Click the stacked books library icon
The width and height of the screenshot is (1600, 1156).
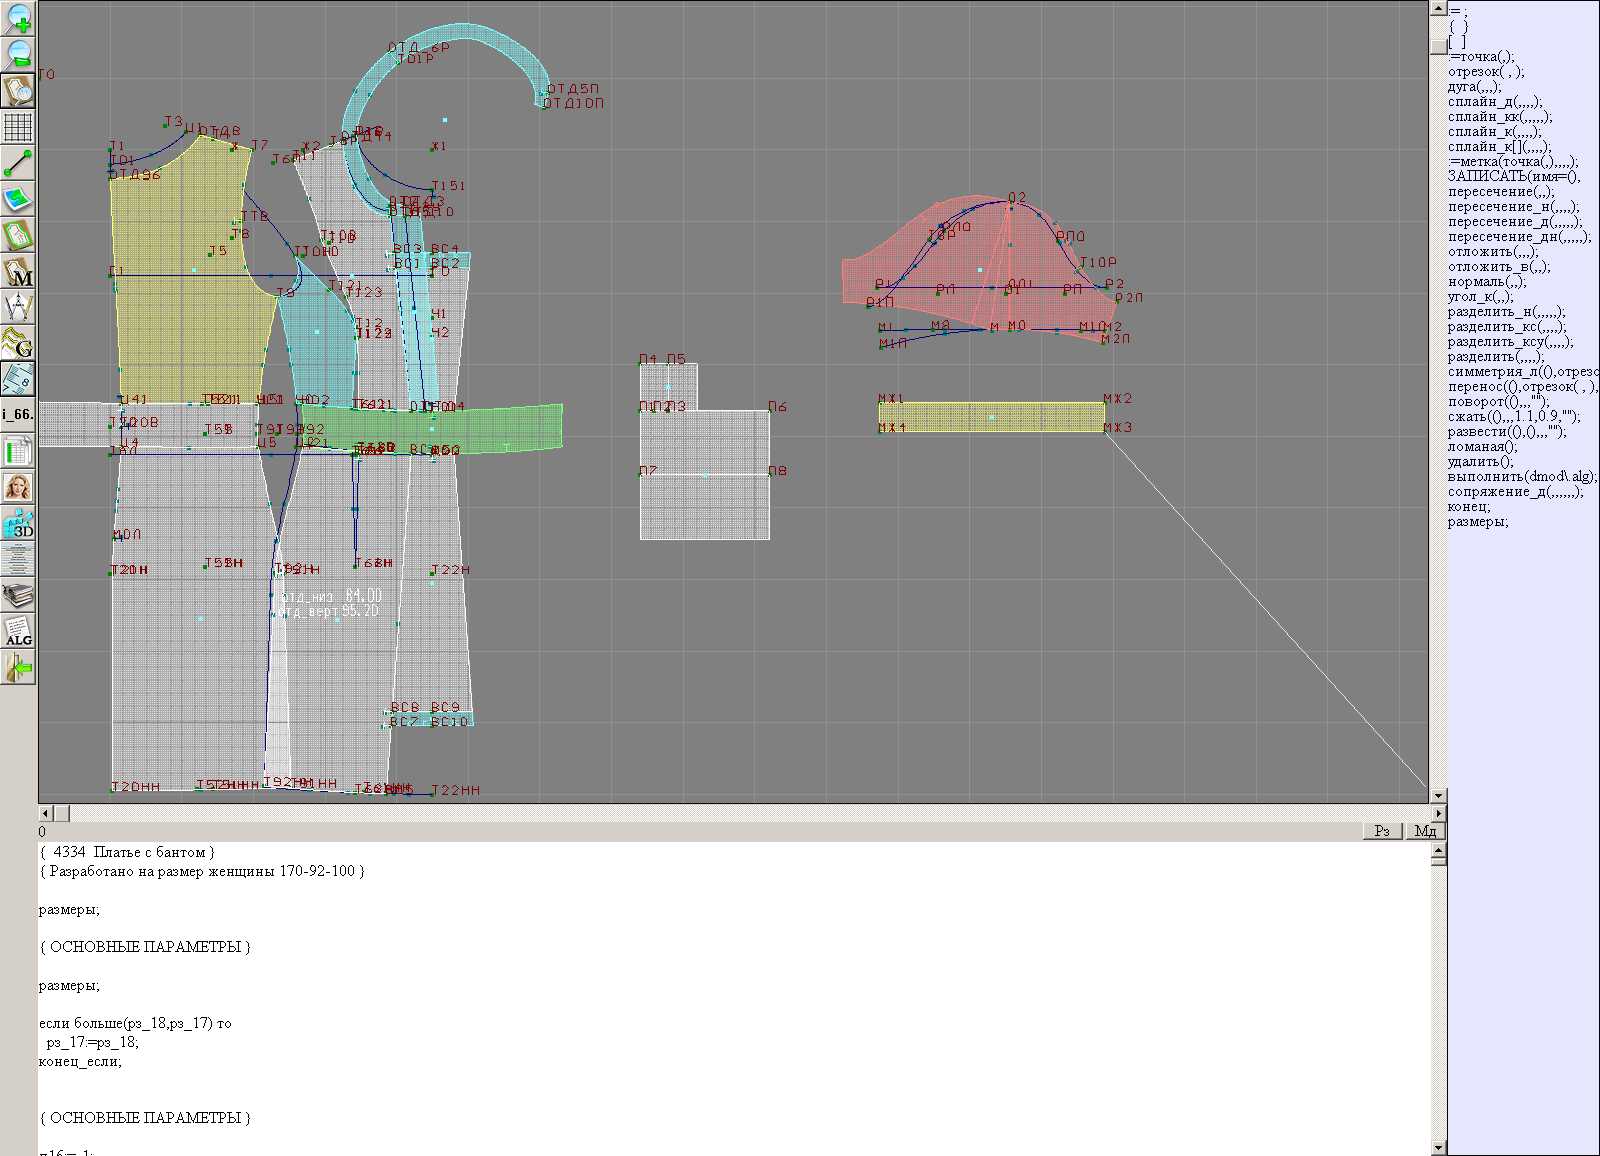click(18, 596)
